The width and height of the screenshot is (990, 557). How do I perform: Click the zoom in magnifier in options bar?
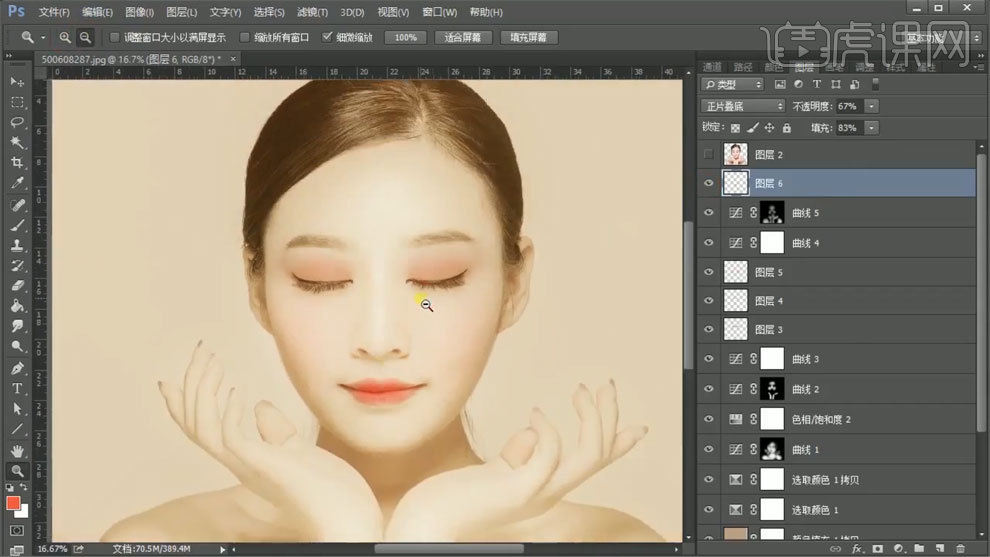[x=65, y=37]
